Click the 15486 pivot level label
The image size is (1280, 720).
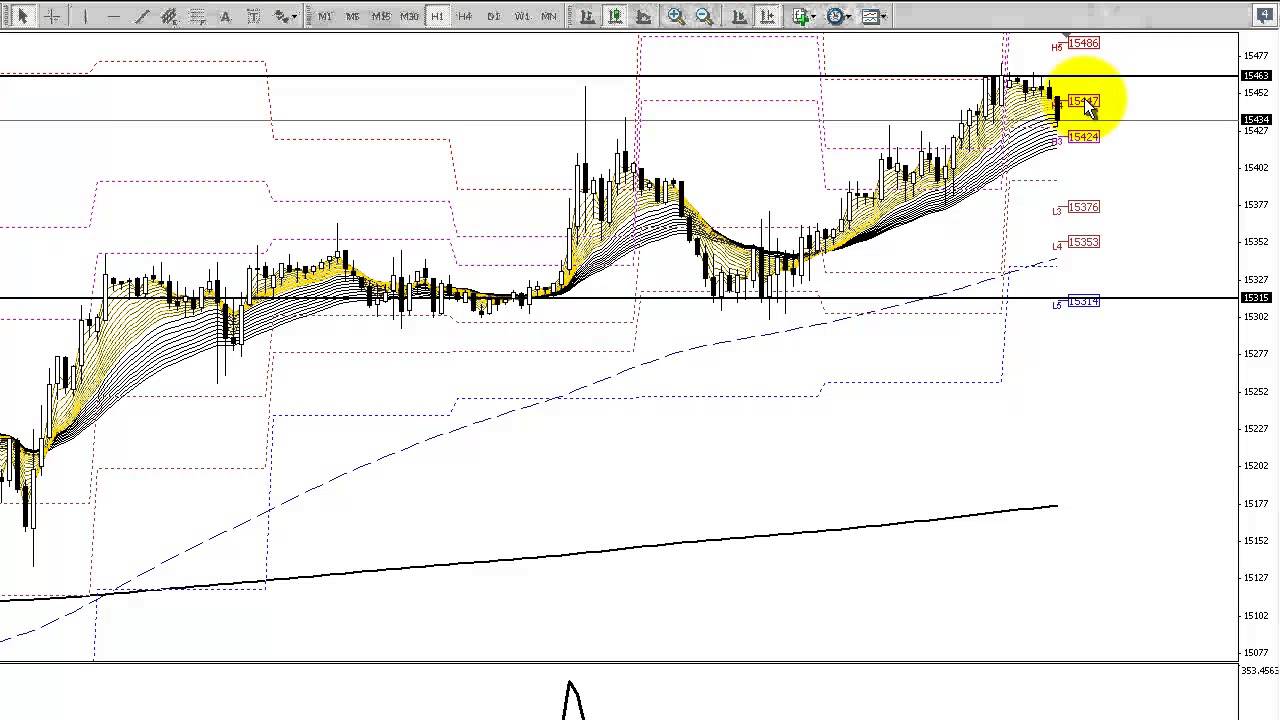(1083, 43)
